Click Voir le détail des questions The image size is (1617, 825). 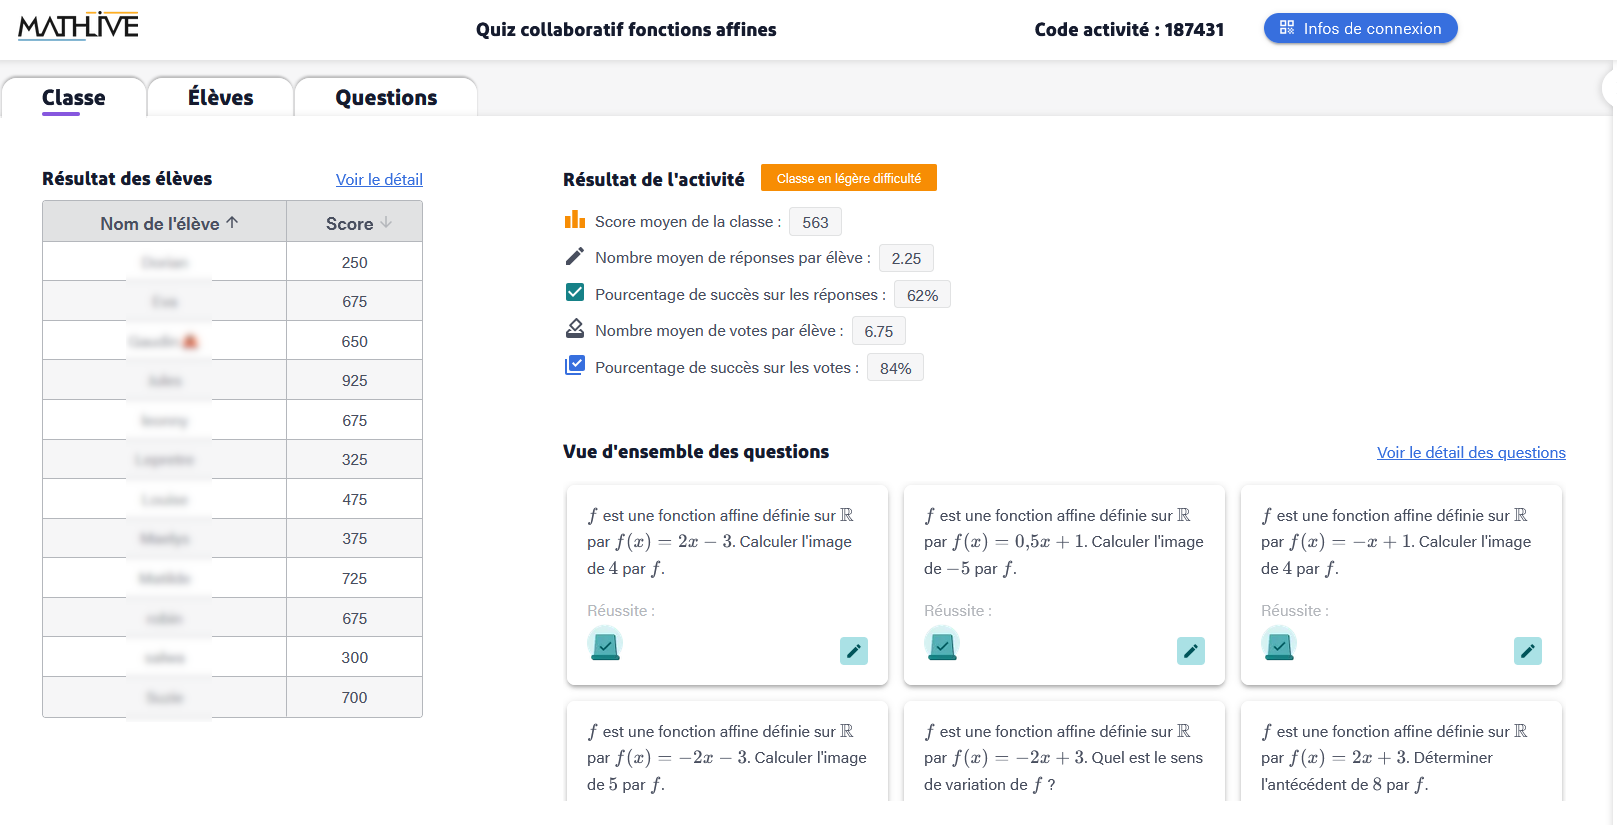point(1471,452)
